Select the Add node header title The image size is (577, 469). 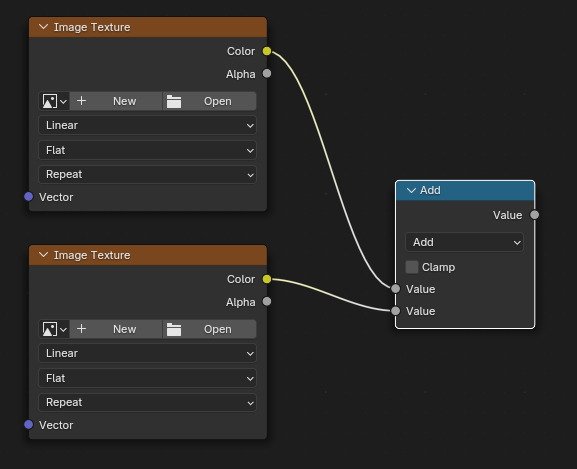430,190
